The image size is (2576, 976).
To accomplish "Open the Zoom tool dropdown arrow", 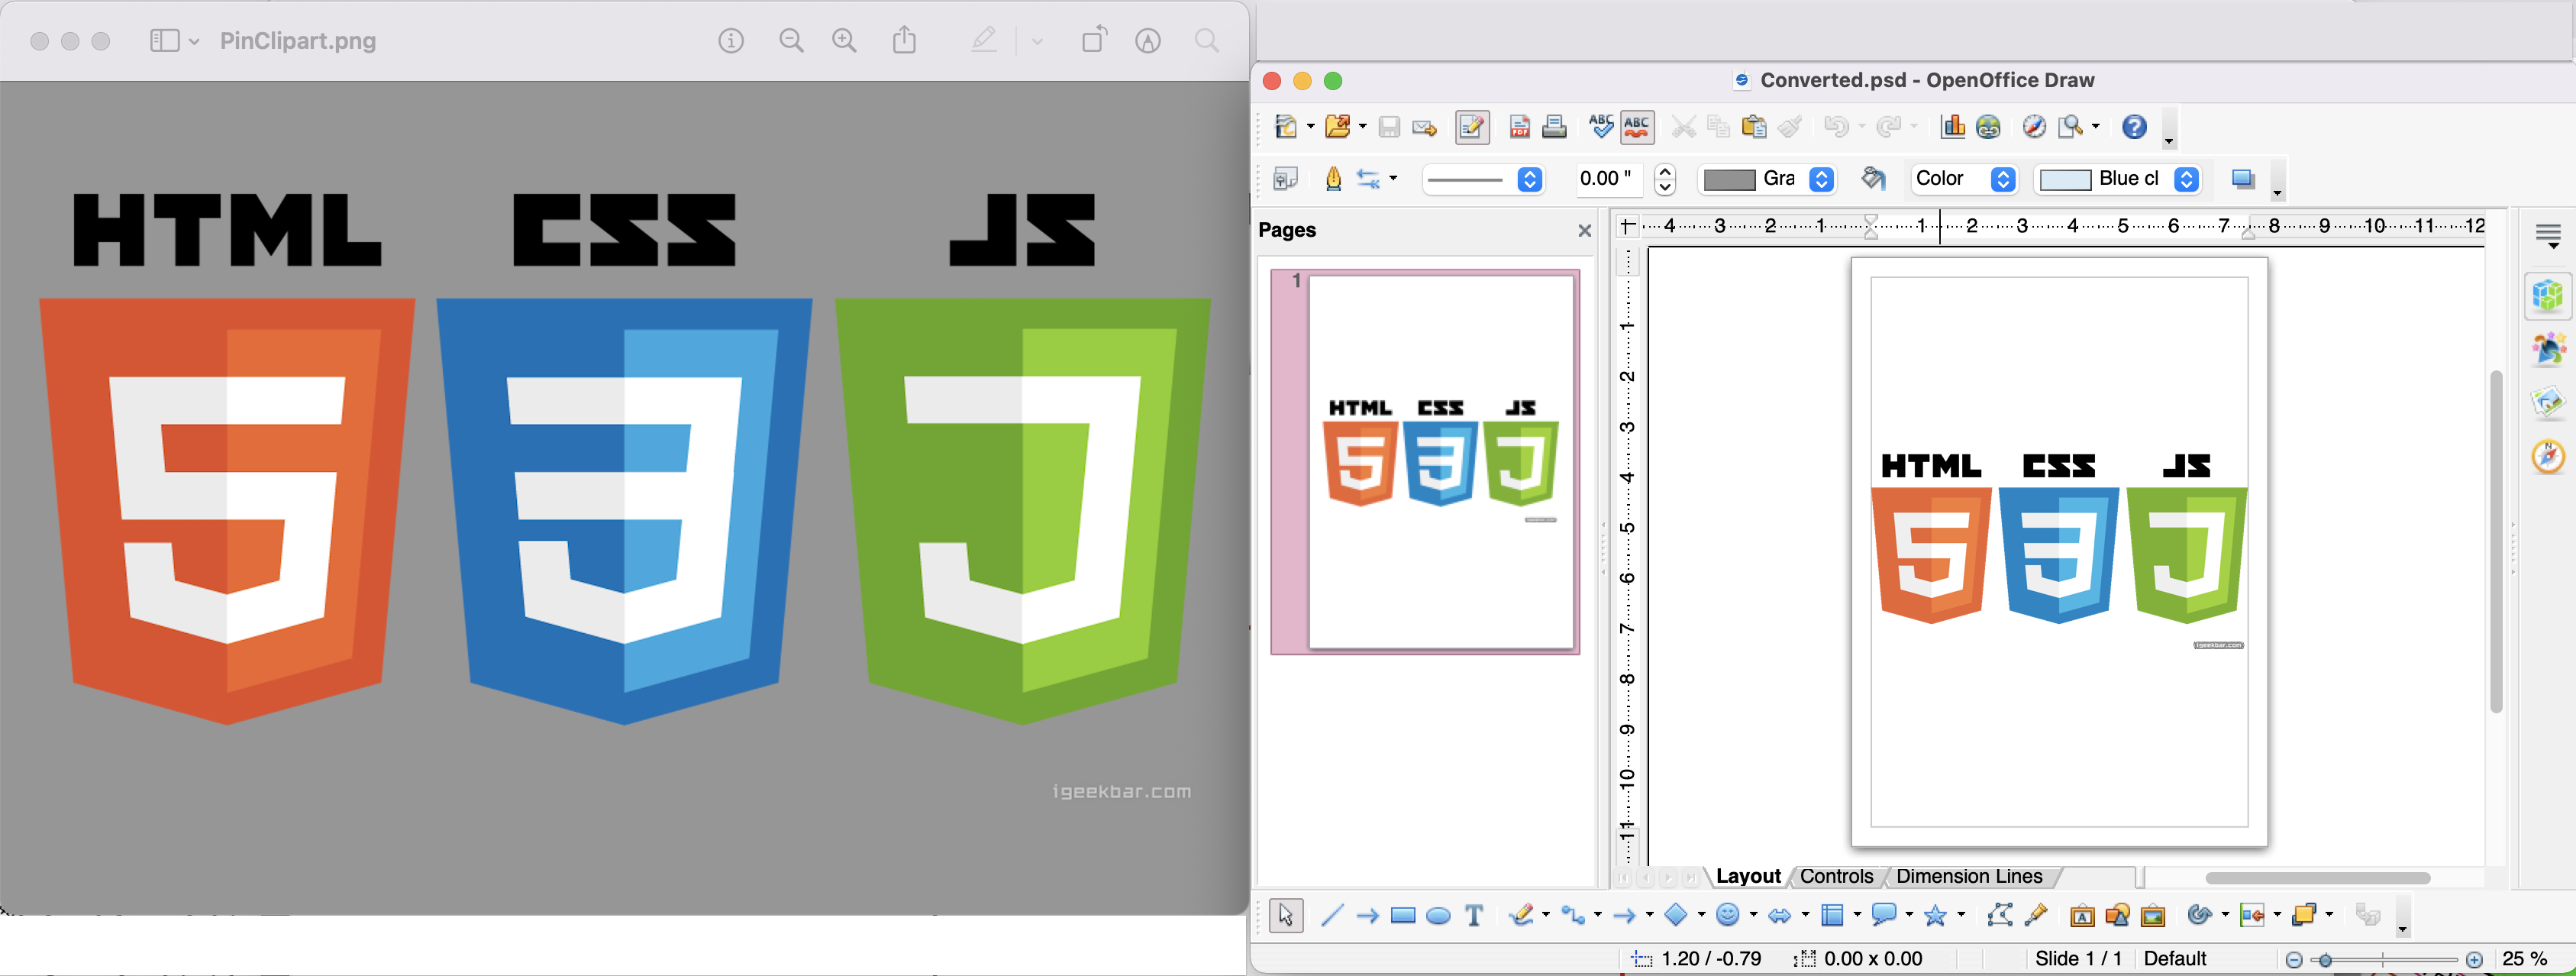I will coord(2096,127).
